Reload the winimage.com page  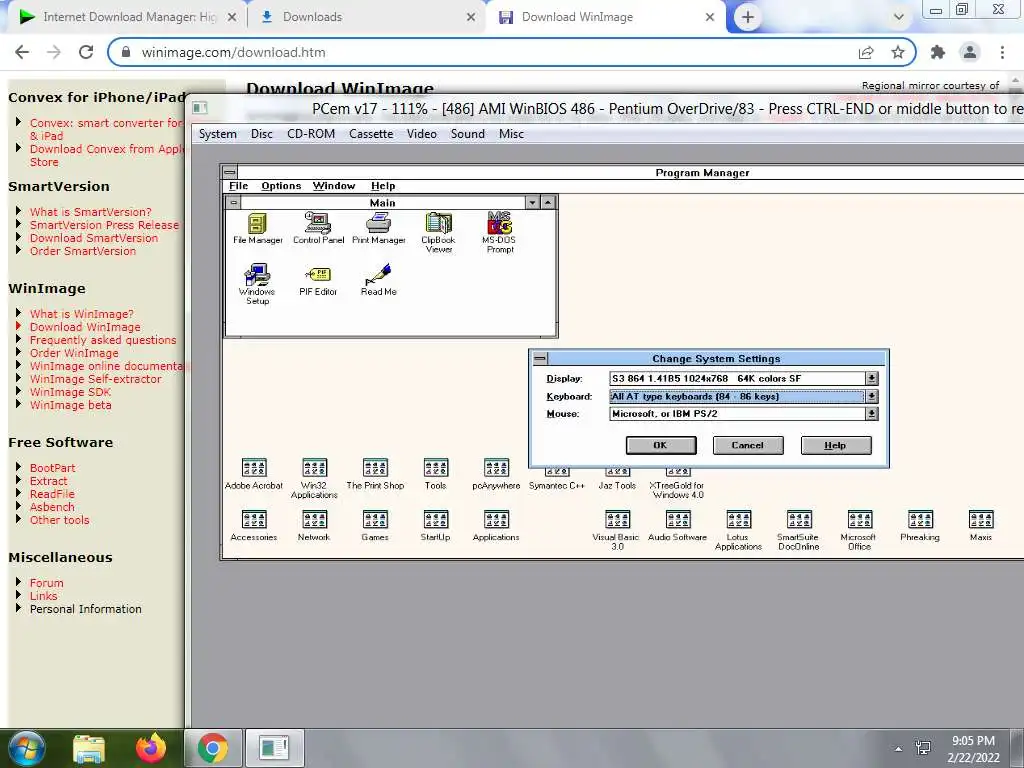coord(86,52)
